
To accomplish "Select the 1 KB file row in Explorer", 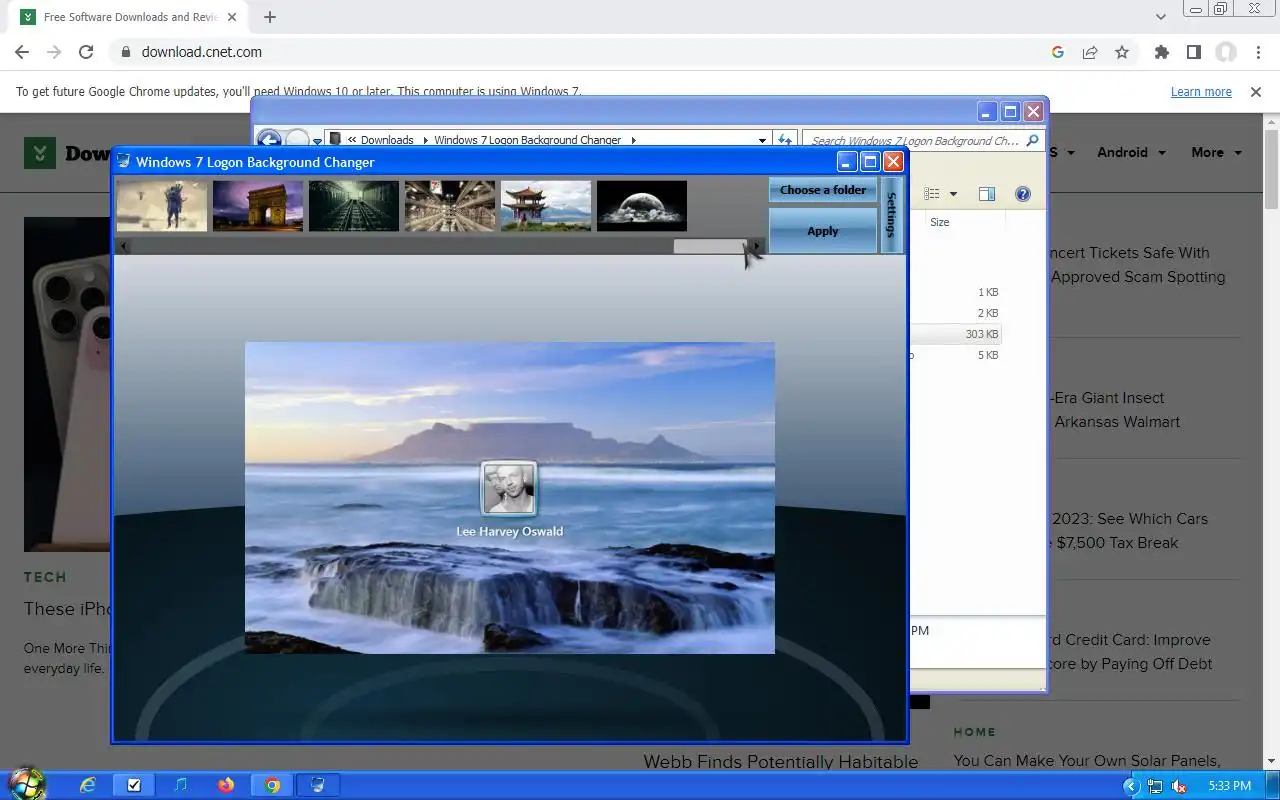I will (x=955, y=292).
